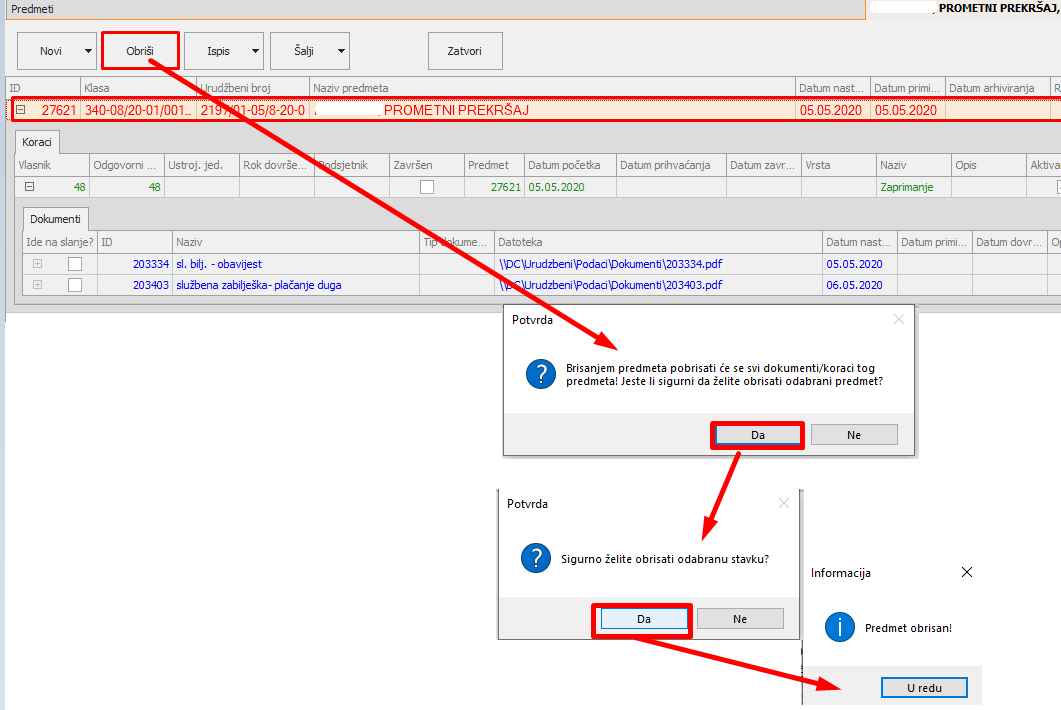Click the question mark icon in the Brisanjem predmeta dialog
Image resolution: width=1061 pixels, height=710 pixels.
point(540,375)
